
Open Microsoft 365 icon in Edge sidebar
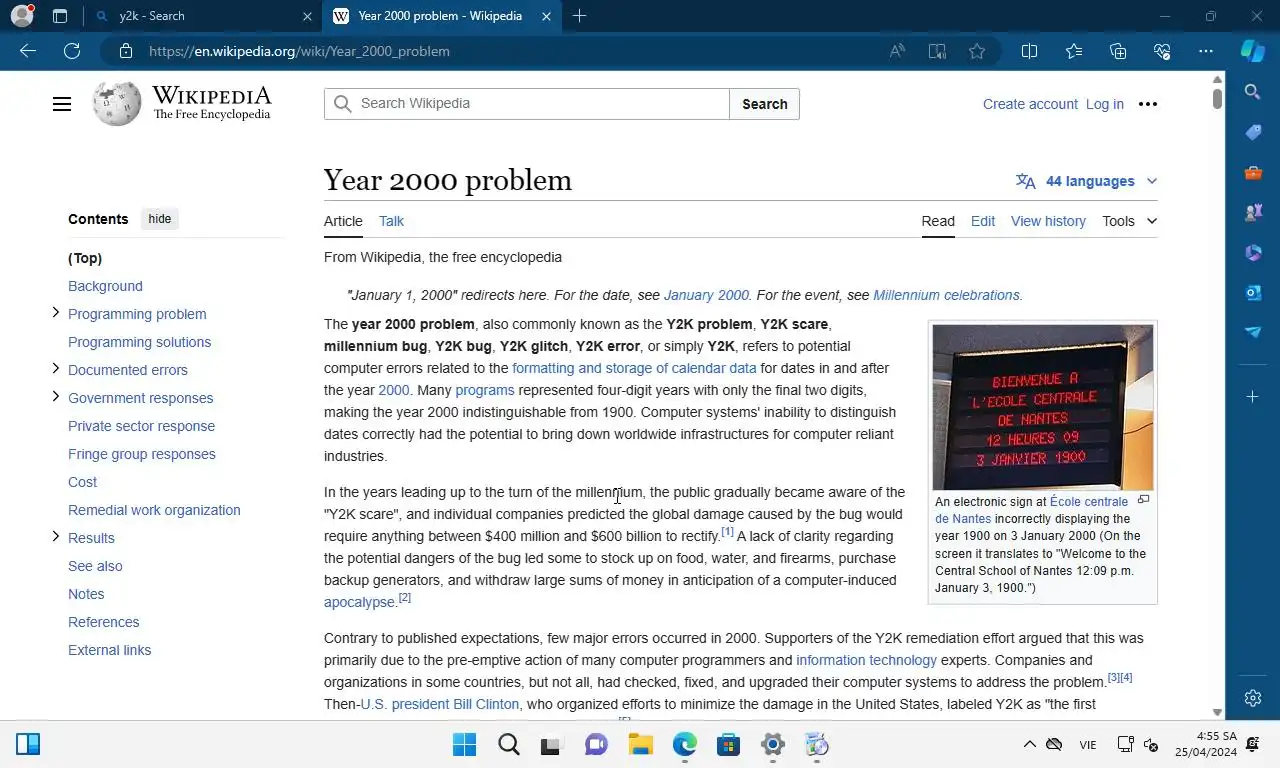[x=1253, y=252]
